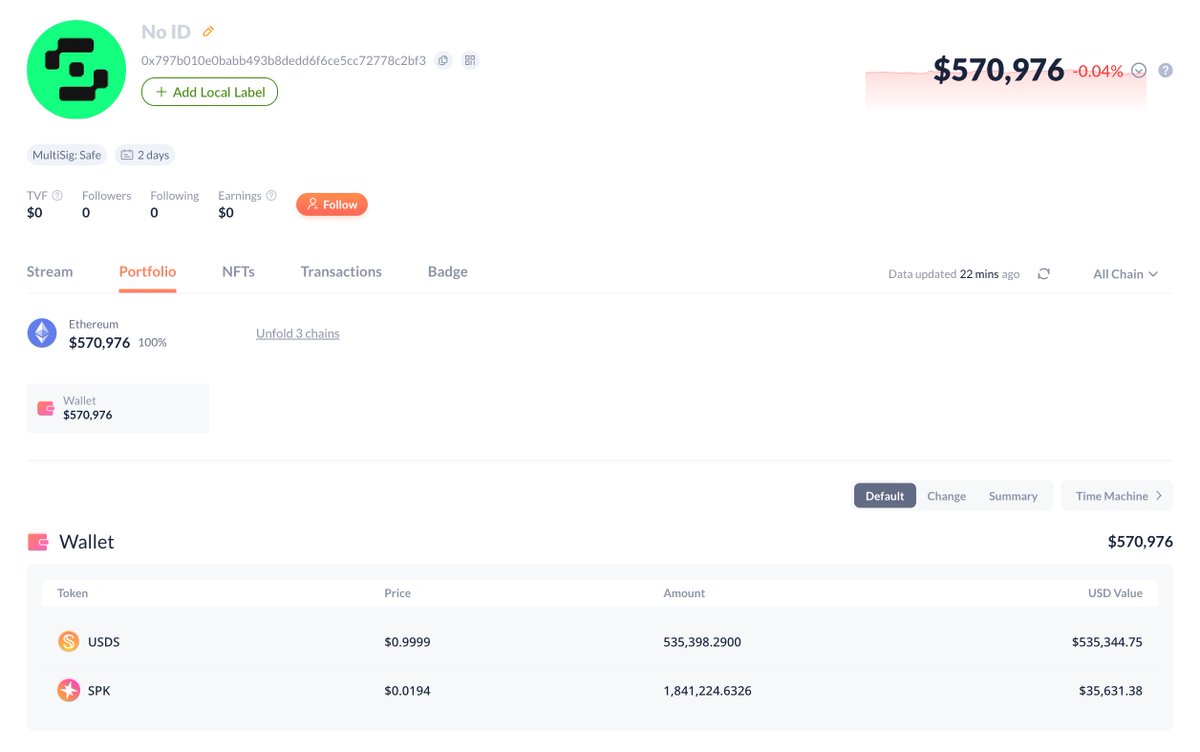Click the Add Local Label button
Screen dimensions: 1200x752
coord(210,92)
